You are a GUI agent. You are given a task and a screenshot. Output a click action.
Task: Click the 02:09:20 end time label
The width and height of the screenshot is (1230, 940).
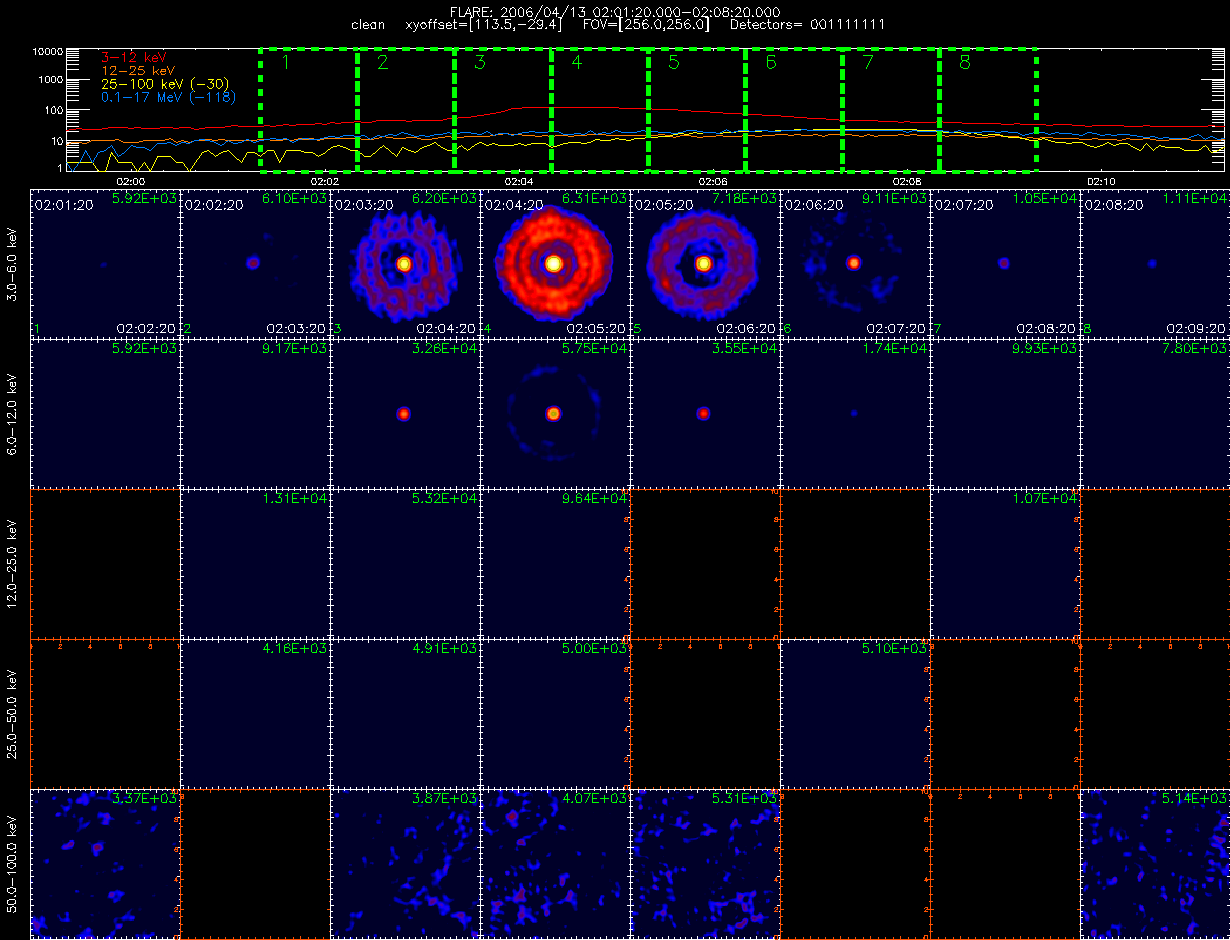tap(1196, 328)
